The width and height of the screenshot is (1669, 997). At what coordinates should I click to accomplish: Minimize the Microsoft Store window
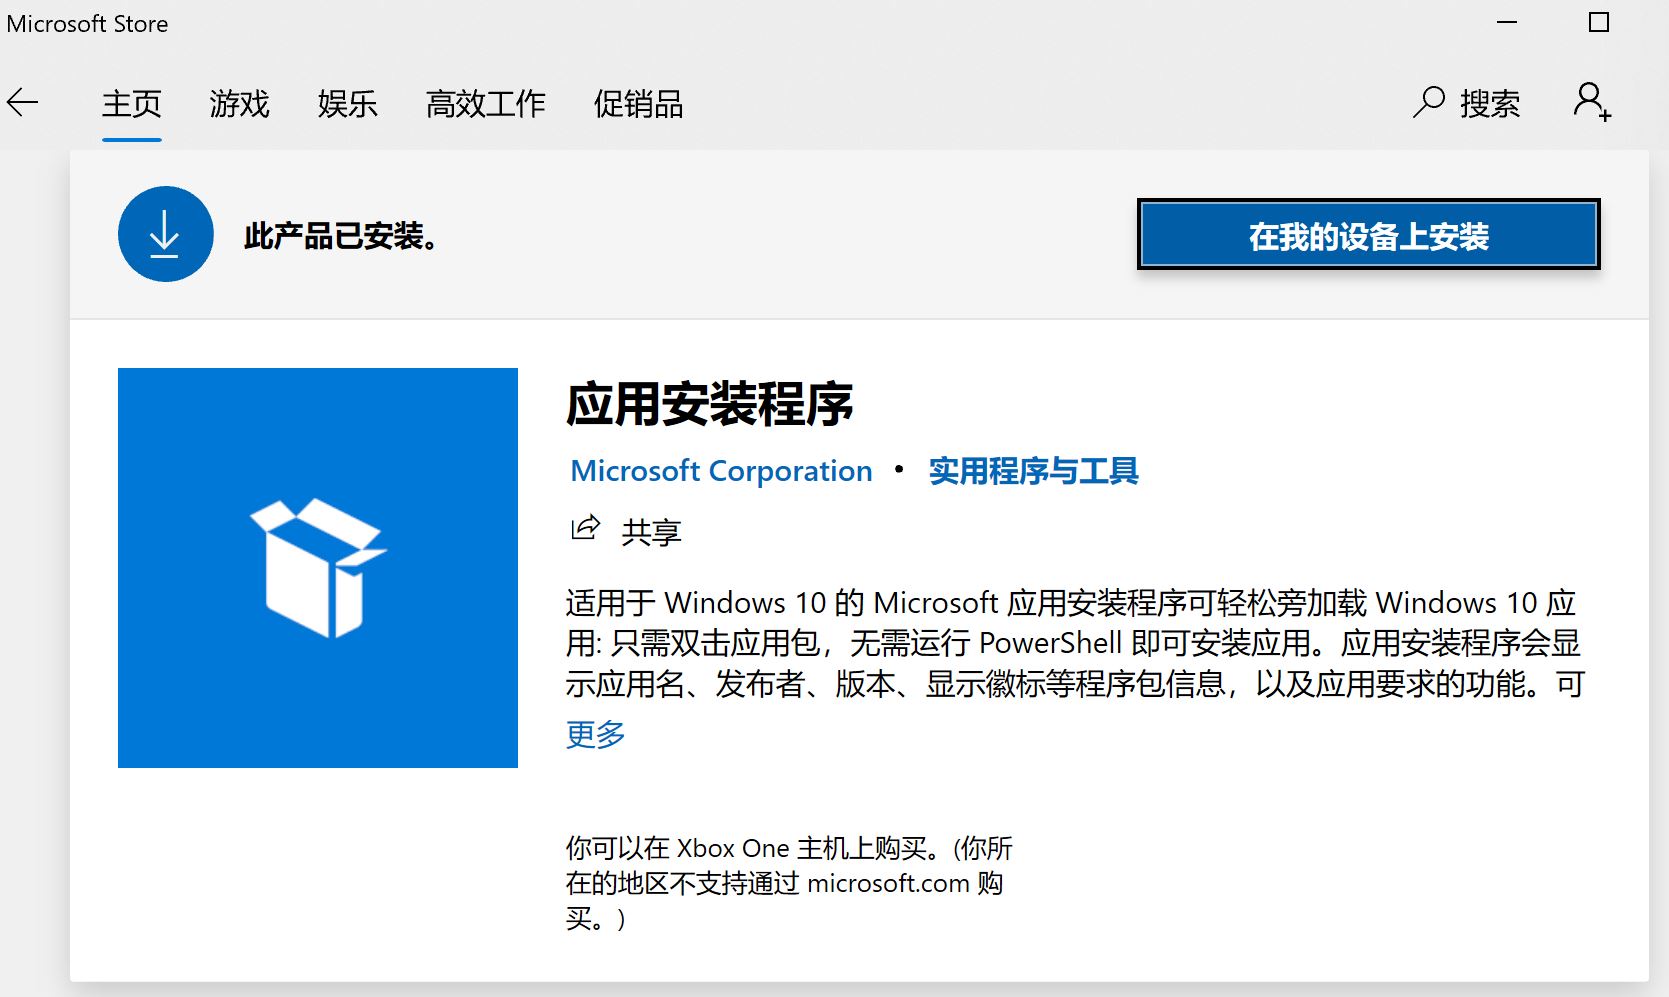coord(1507,23)
